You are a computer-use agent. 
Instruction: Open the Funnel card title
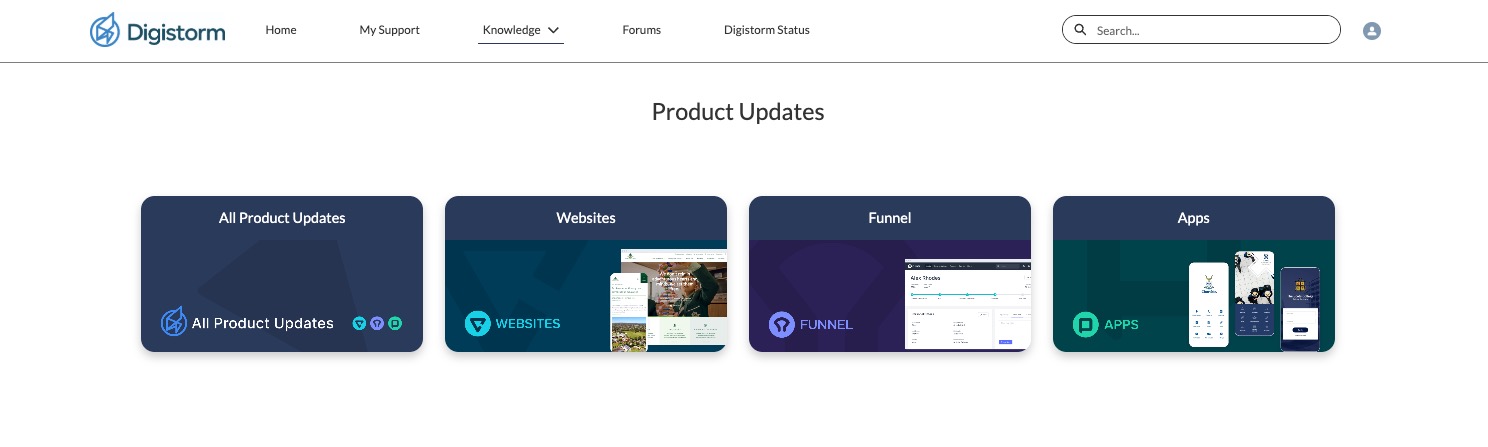[x=890, y=218]
